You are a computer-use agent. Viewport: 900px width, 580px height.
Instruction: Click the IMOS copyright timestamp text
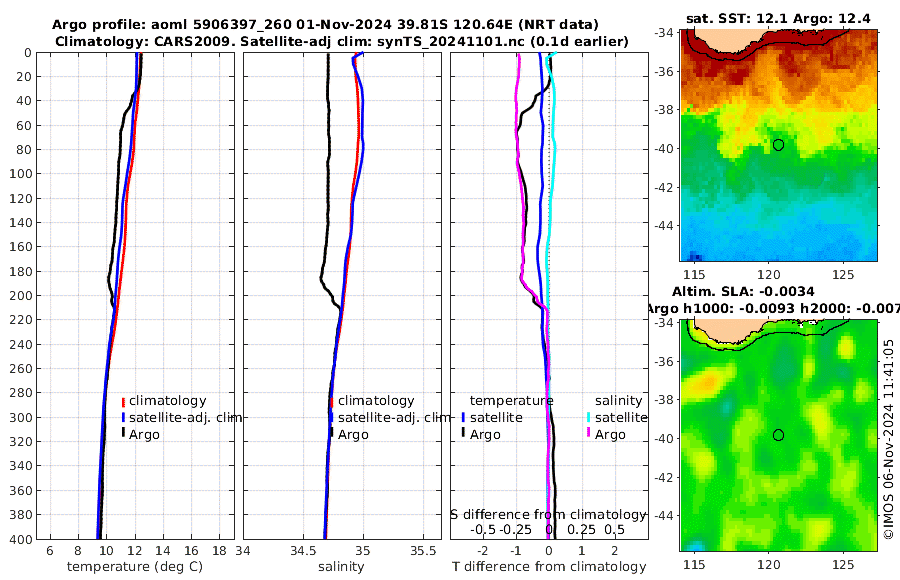[x=889, y=438]
